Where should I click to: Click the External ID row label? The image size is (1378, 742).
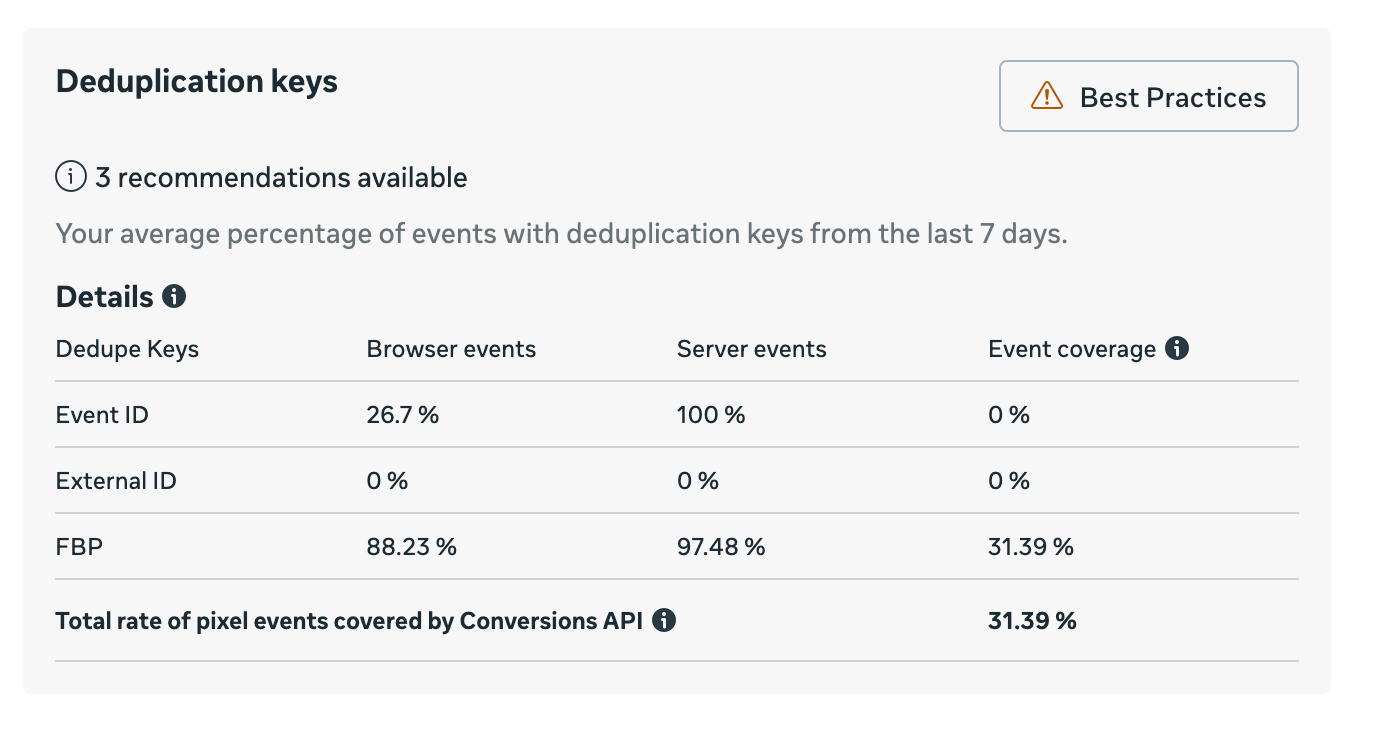pyautogui.click(x=116, y=481)
